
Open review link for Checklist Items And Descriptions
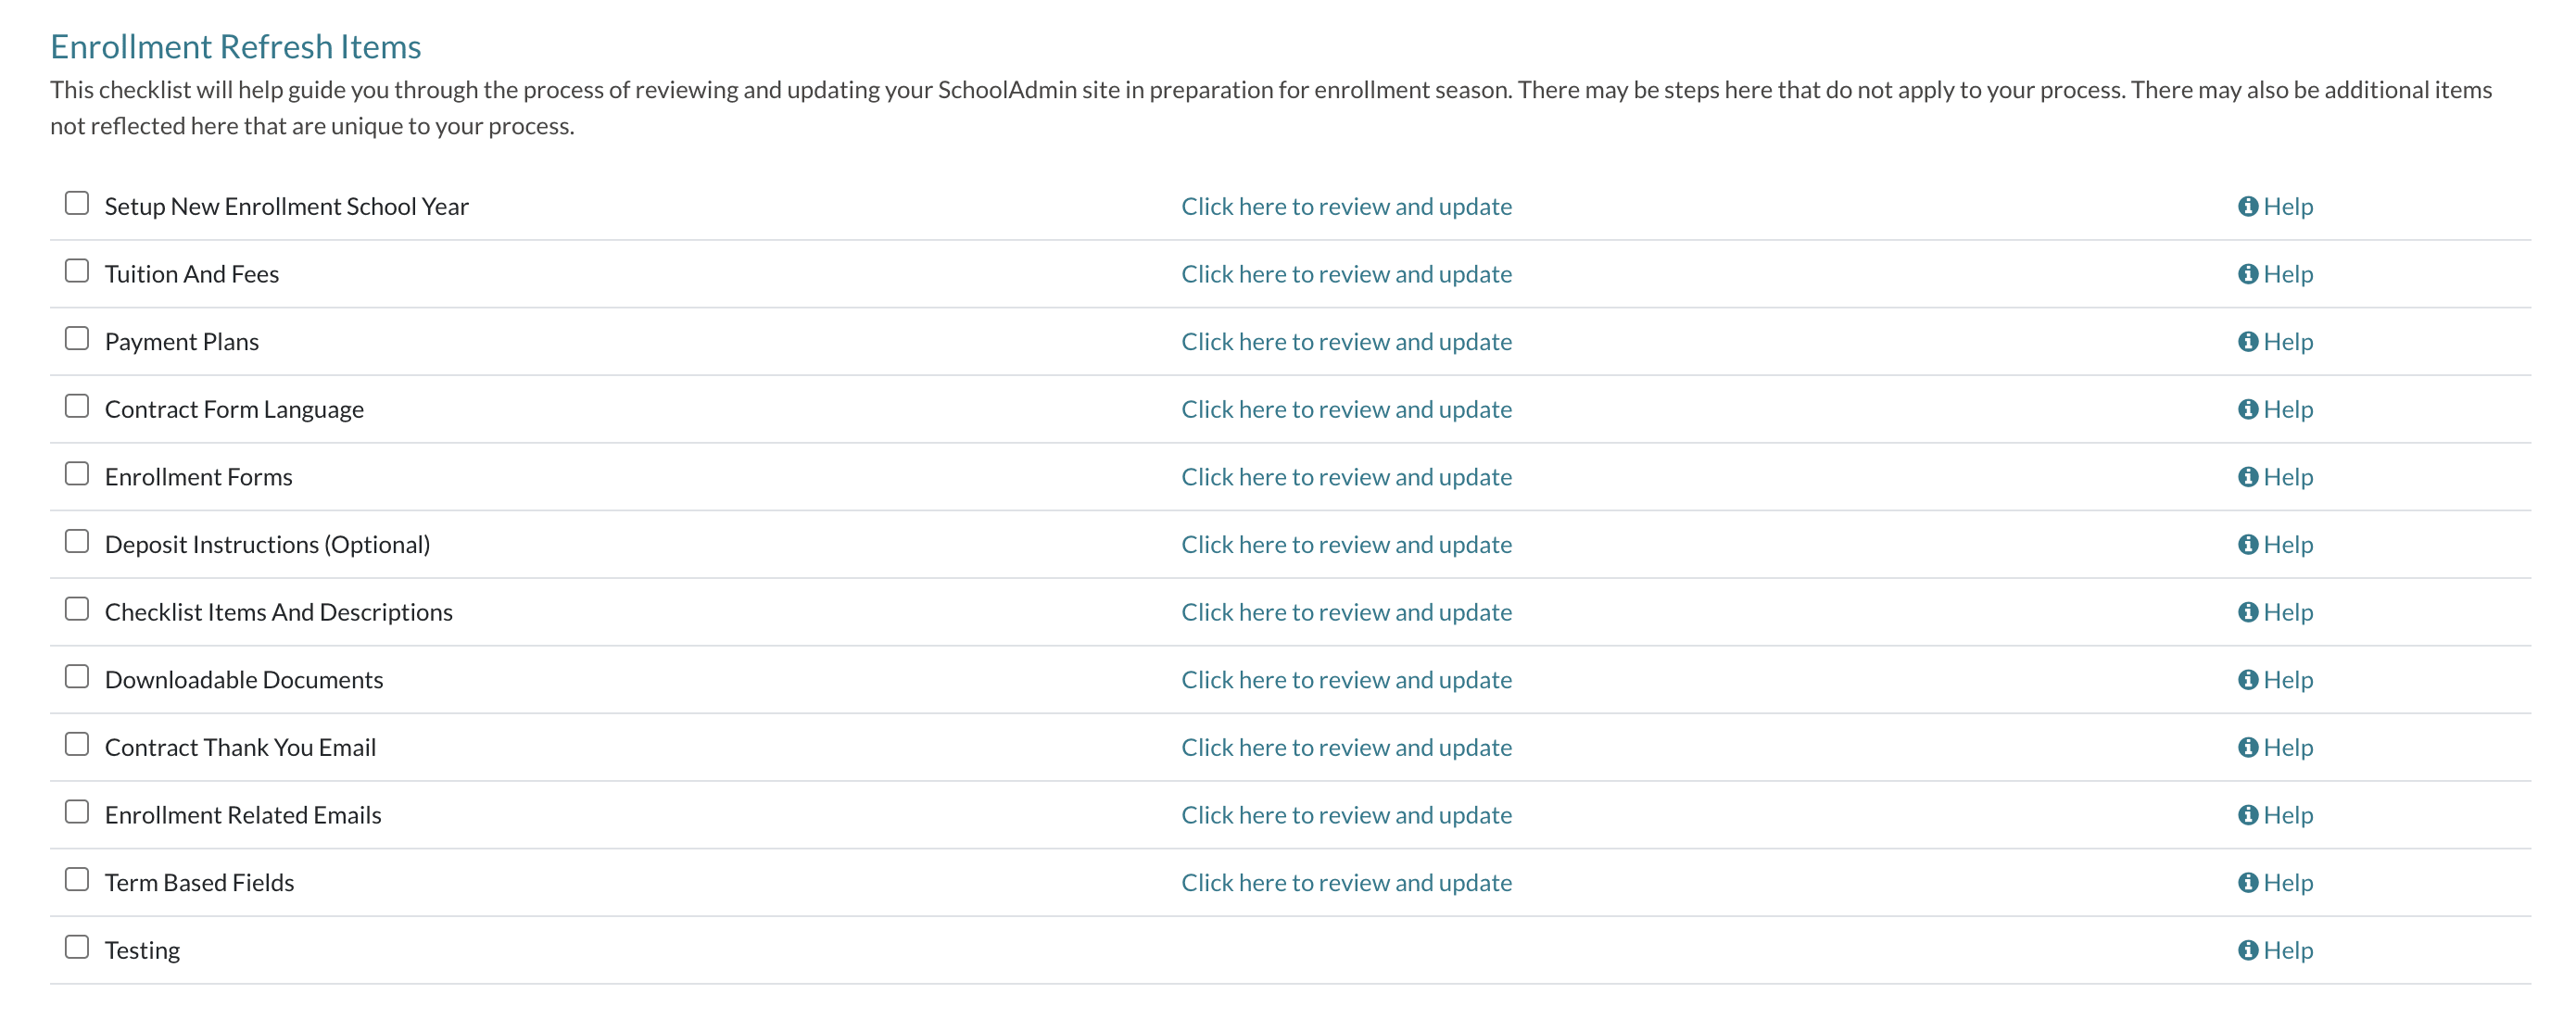click(x=1346, y=612)
